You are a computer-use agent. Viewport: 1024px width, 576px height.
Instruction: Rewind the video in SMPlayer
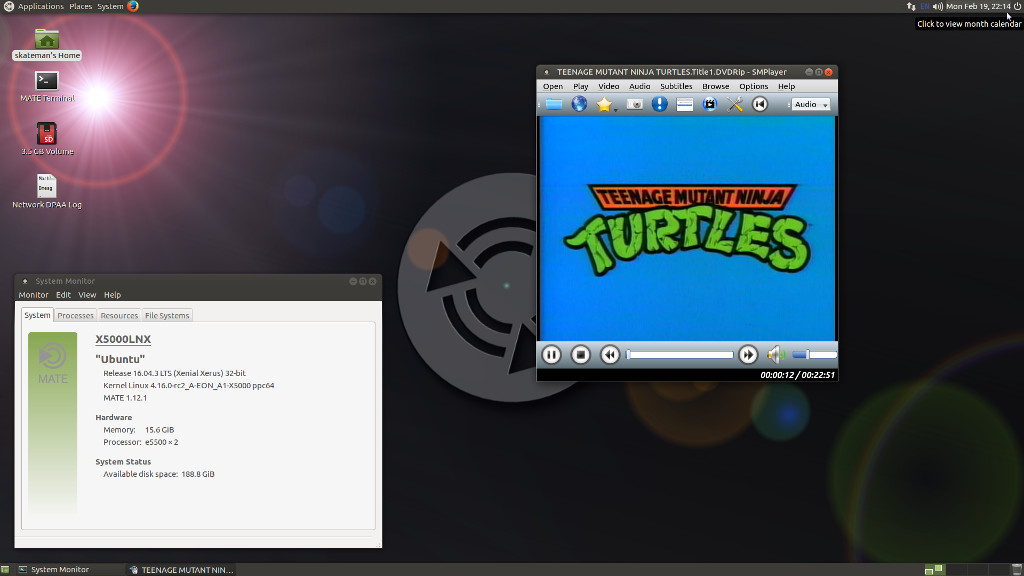point(610,355)
